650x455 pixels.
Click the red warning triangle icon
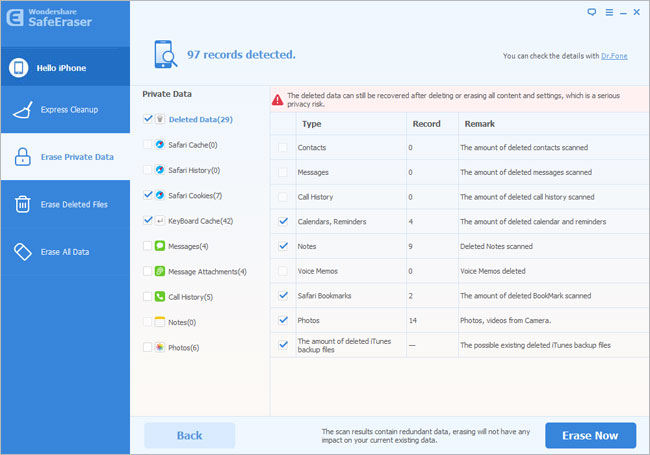coord(277,100)
